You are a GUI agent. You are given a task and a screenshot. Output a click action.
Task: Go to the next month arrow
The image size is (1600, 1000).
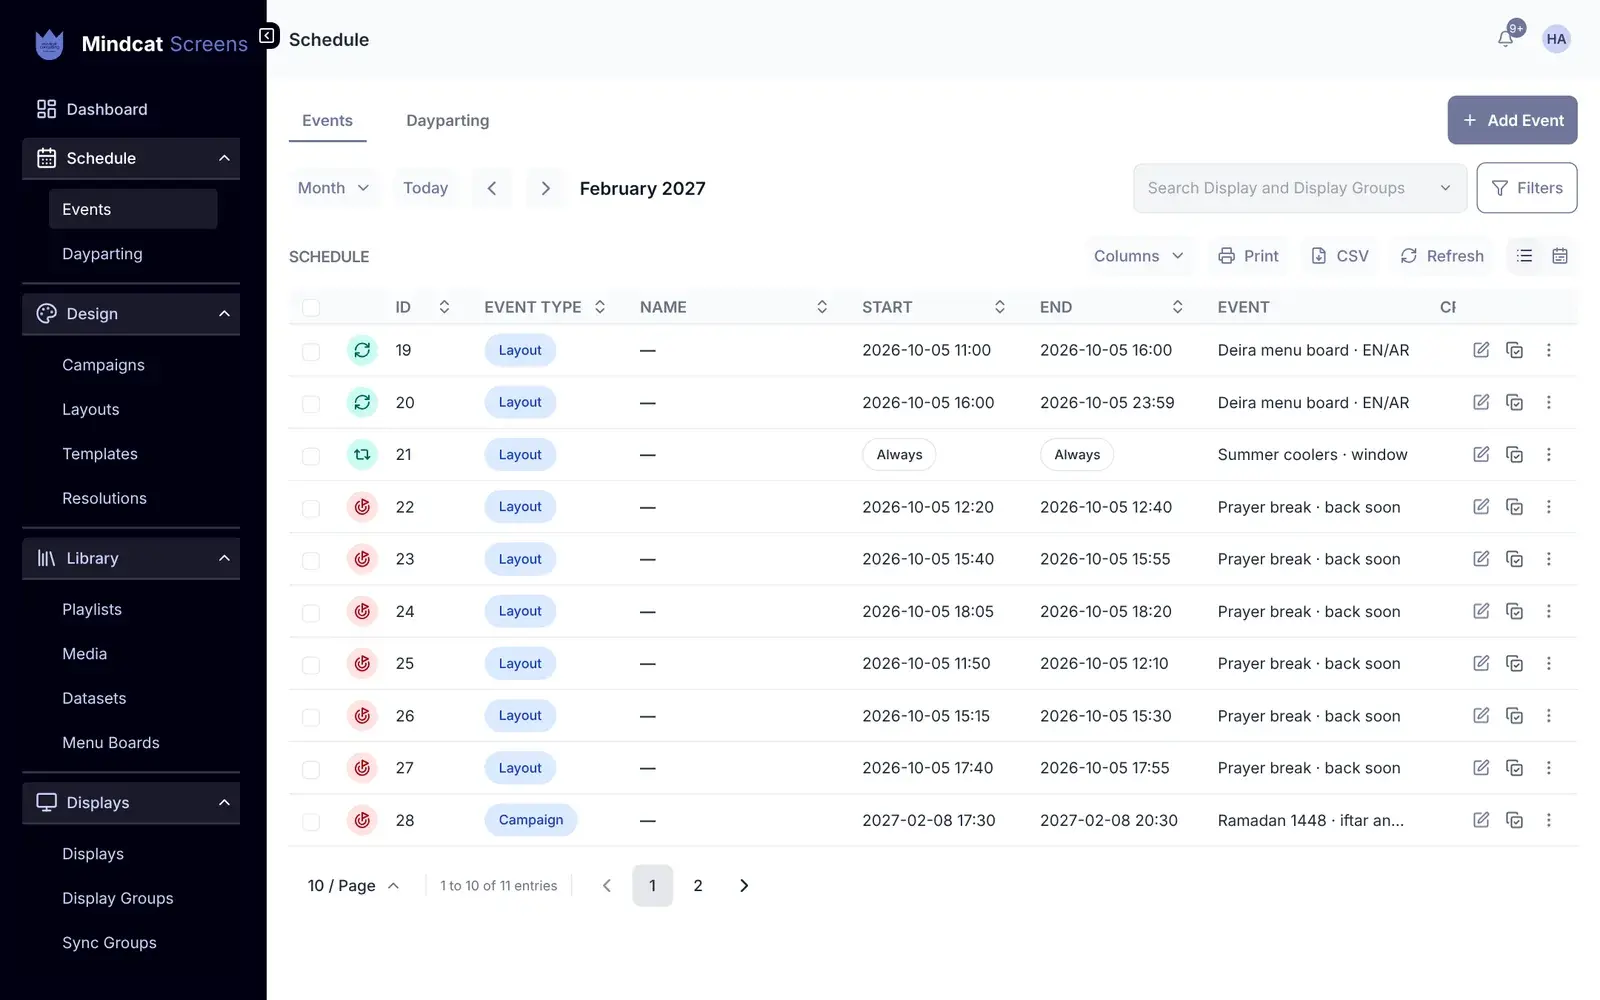coord(545,188)
